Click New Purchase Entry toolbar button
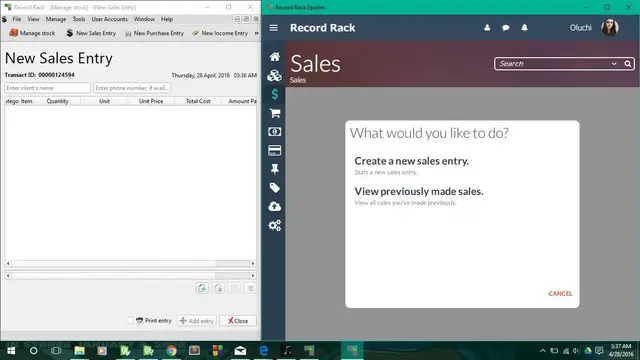 (x=154, y=33)
